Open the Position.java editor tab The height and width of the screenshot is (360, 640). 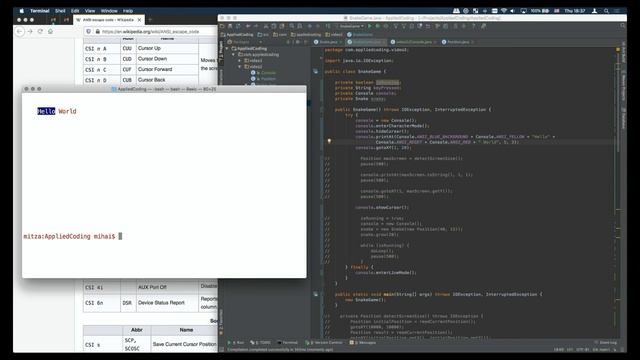458,42
